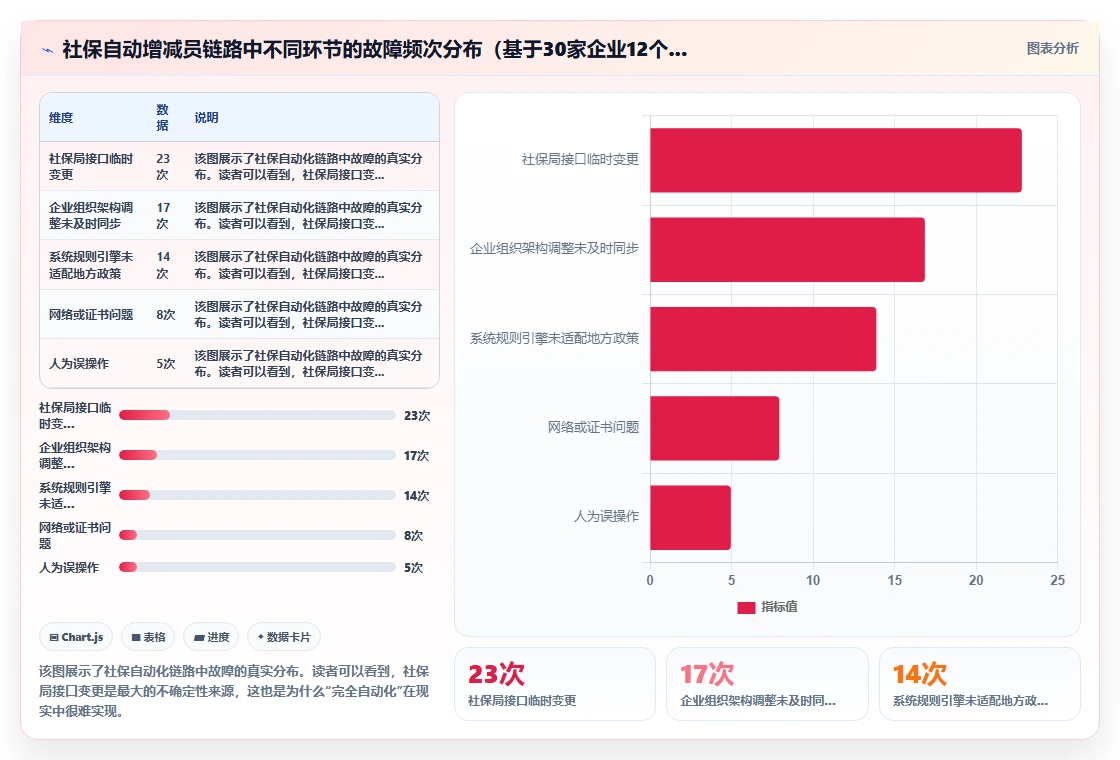Click the chart bar for 企业组织架构调整未及时同步
The height and width of the screenshot is (760, 1120).
click(x=787, y=249)
